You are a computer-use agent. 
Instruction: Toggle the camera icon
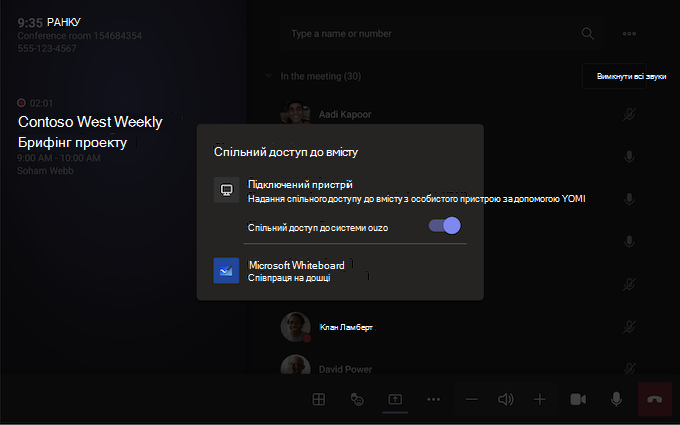578,399
